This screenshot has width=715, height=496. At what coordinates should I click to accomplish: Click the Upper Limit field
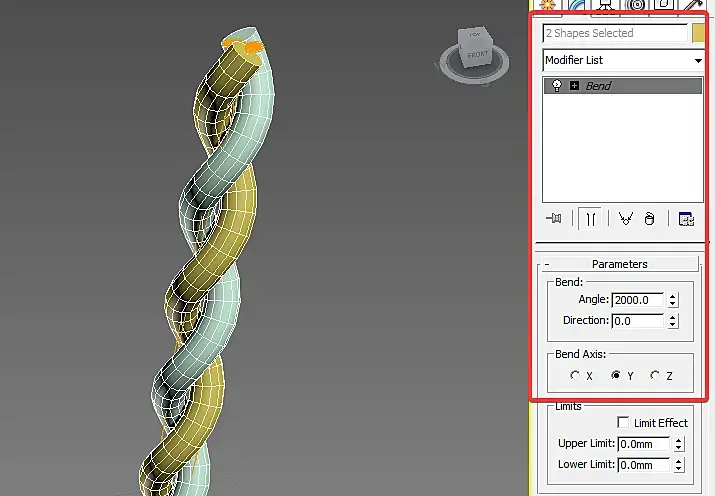[643, 444]
